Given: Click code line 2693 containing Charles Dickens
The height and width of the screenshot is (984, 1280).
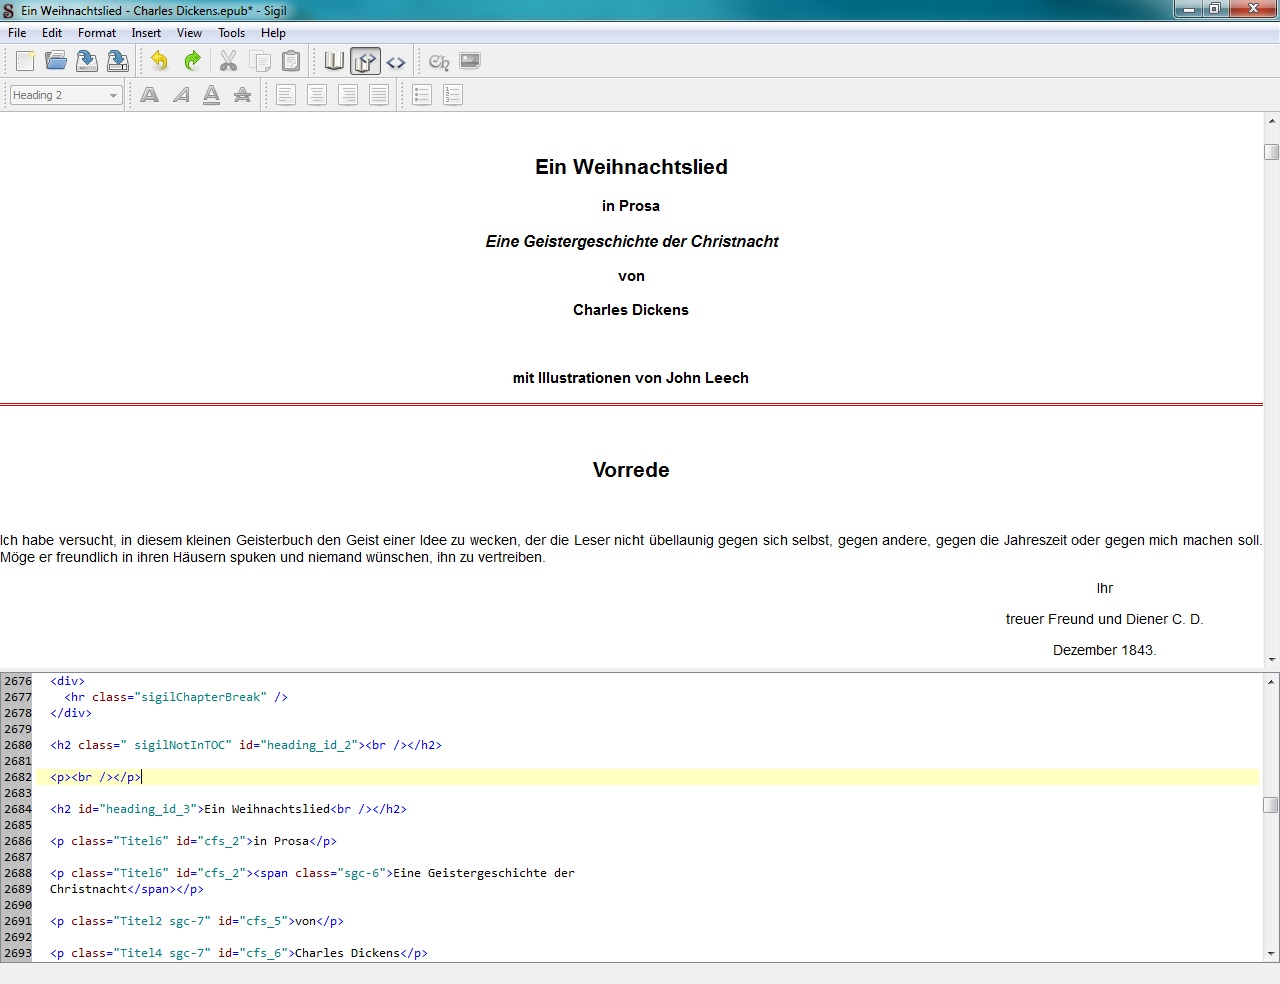Looking at the screenshot, I should coord(239,953).
